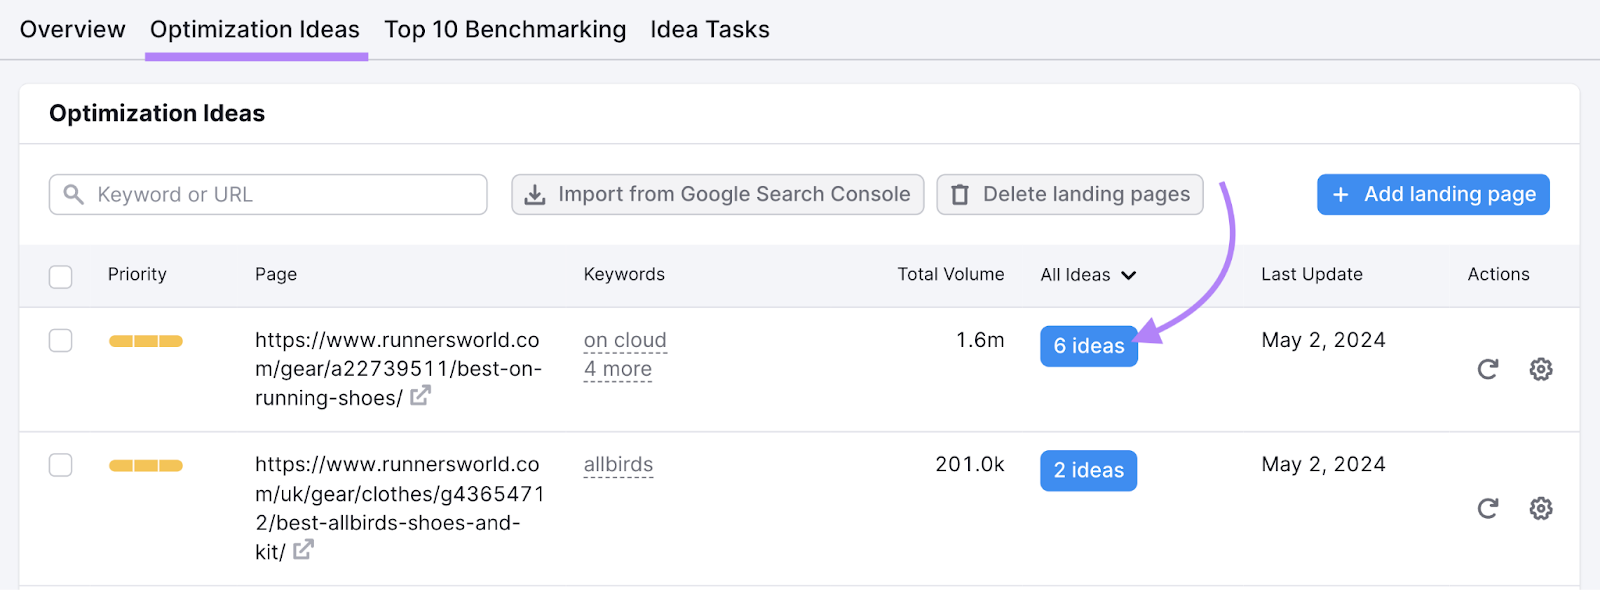Switch to Top 10 Benchmarking tab

tap(505, 29)
